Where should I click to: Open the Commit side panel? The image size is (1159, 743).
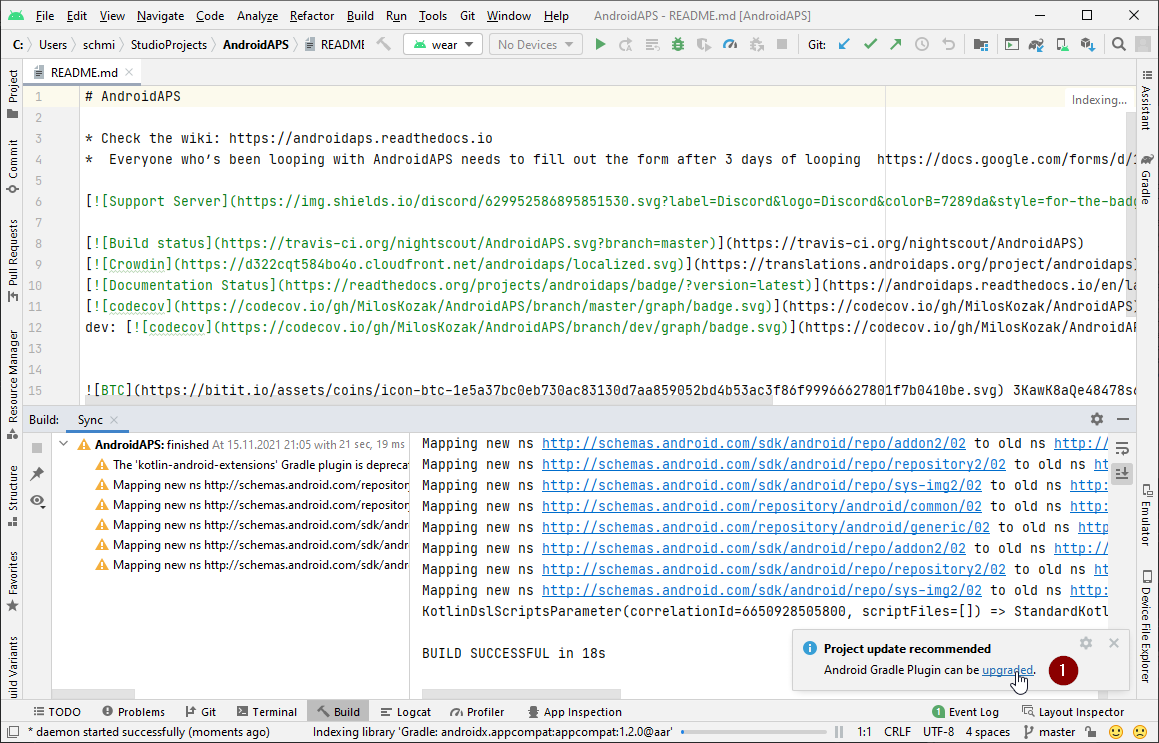pyautogui.click(x=13, y=166)
